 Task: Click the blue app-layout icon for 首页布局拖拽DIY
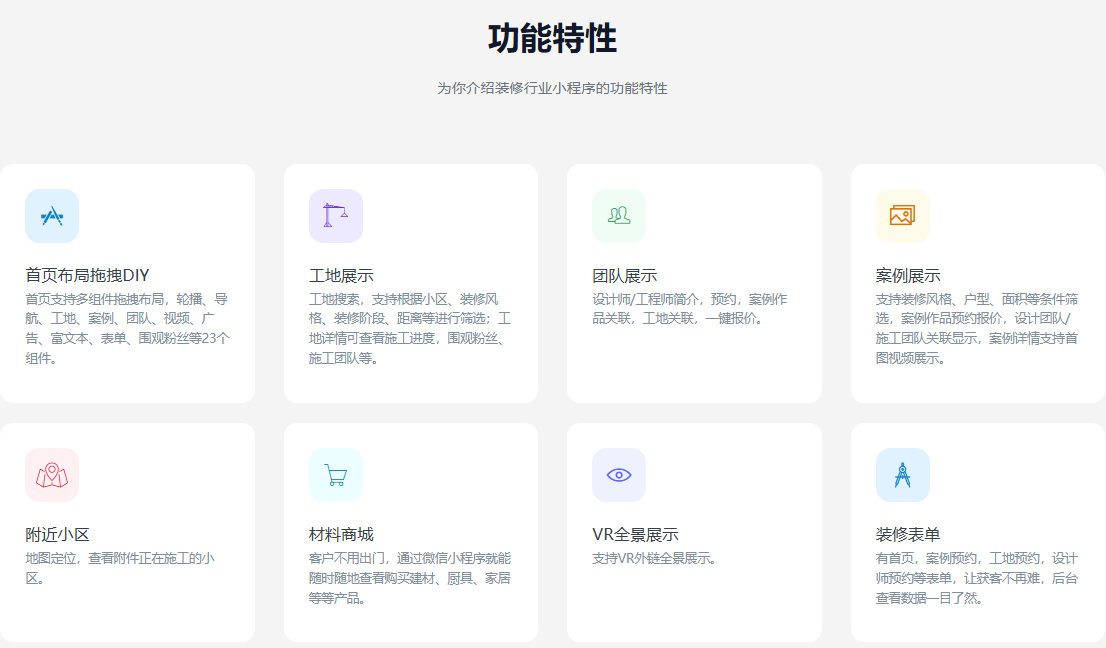point(52,216)
